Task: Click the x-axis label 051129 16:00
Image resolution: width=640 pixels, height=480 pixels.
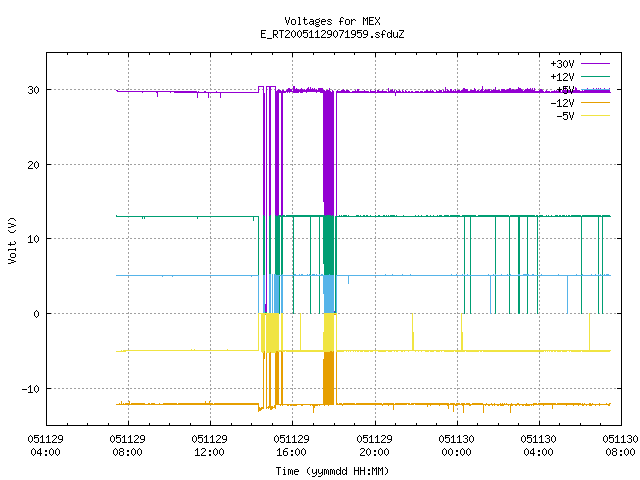Action: tap(291, 445)
